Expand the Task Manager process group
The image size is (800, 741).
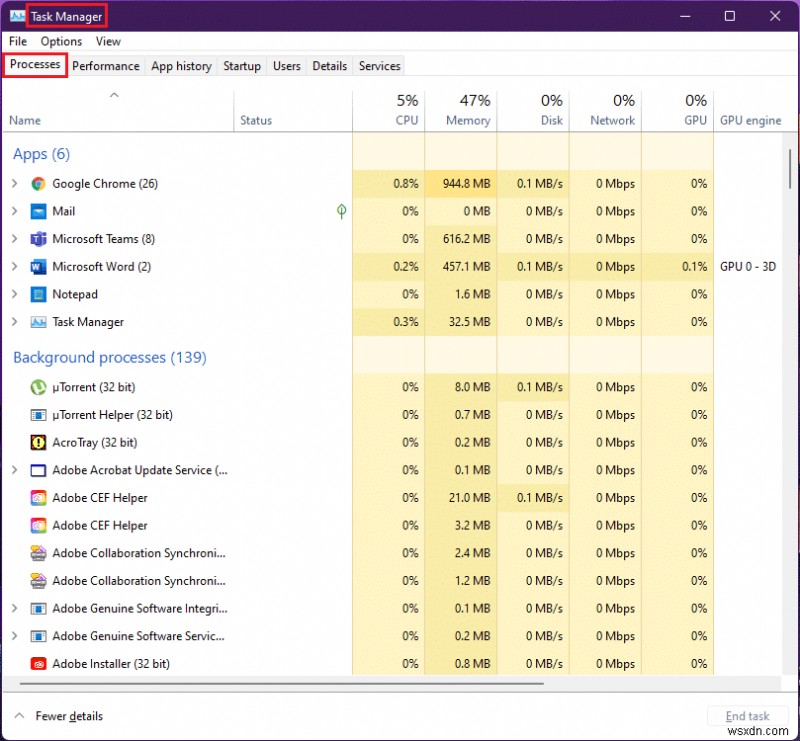(15, 322)
